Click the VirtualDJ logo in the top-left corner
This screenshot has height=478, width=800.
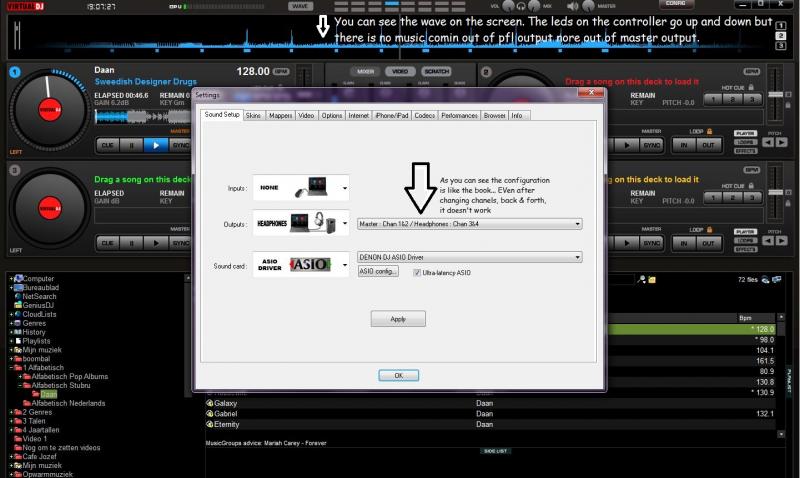click(25, 6)
